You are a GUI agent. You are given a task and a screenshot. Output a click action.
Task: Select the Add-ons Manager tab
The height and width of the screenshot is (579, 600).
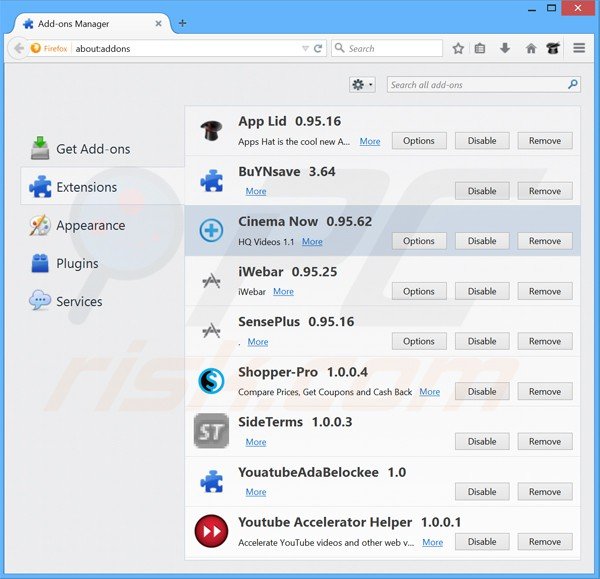coord(92,24)
